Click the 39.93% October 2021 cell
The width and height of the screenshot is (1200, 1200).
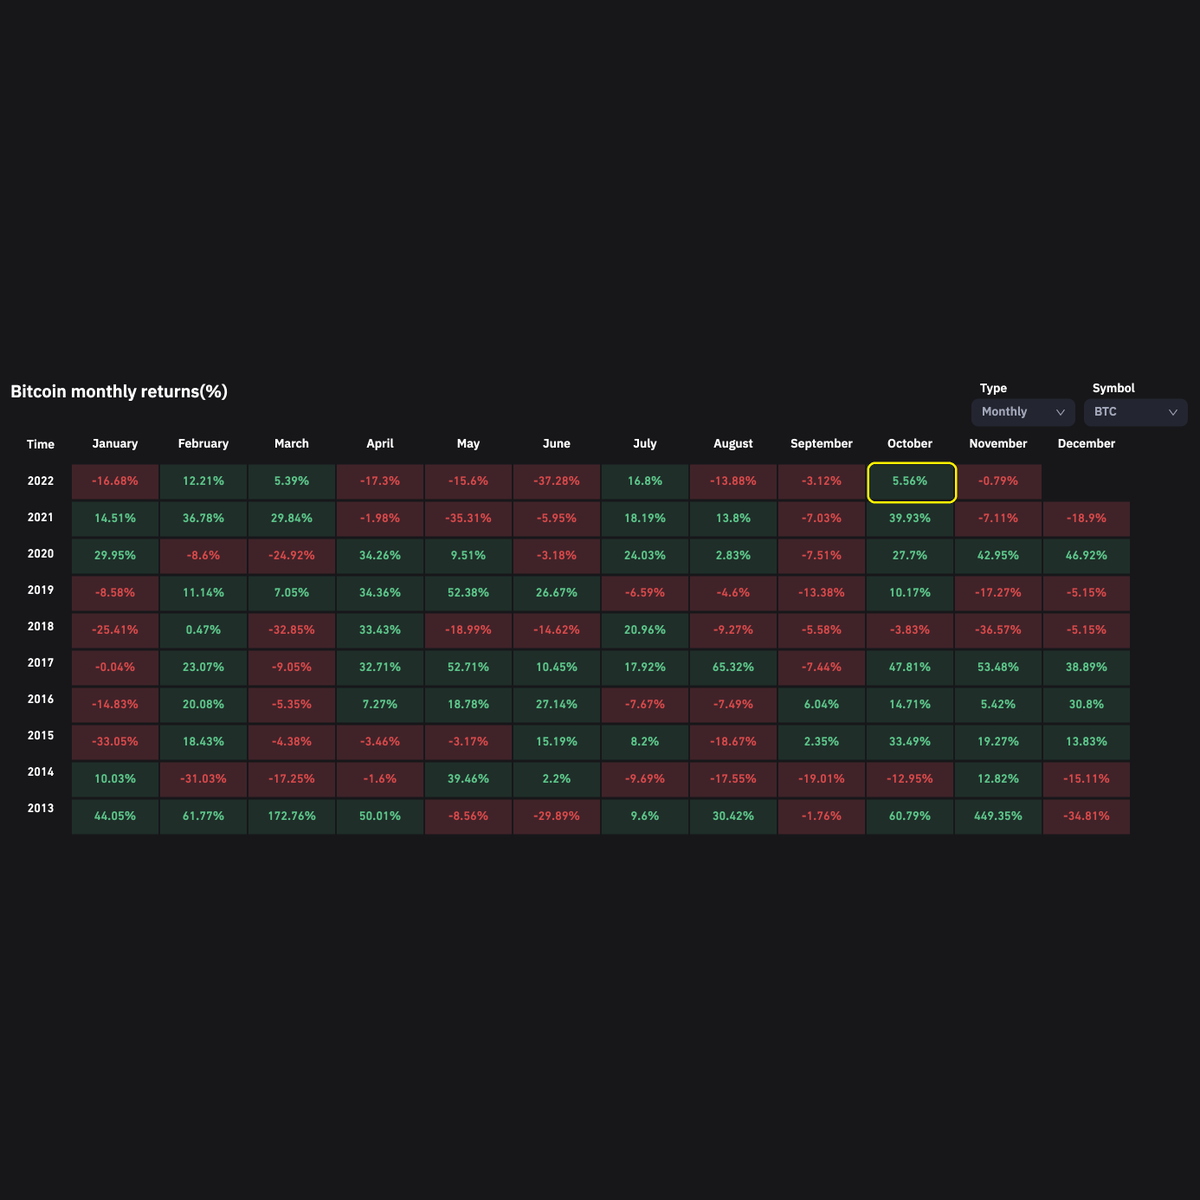(910, 519)
